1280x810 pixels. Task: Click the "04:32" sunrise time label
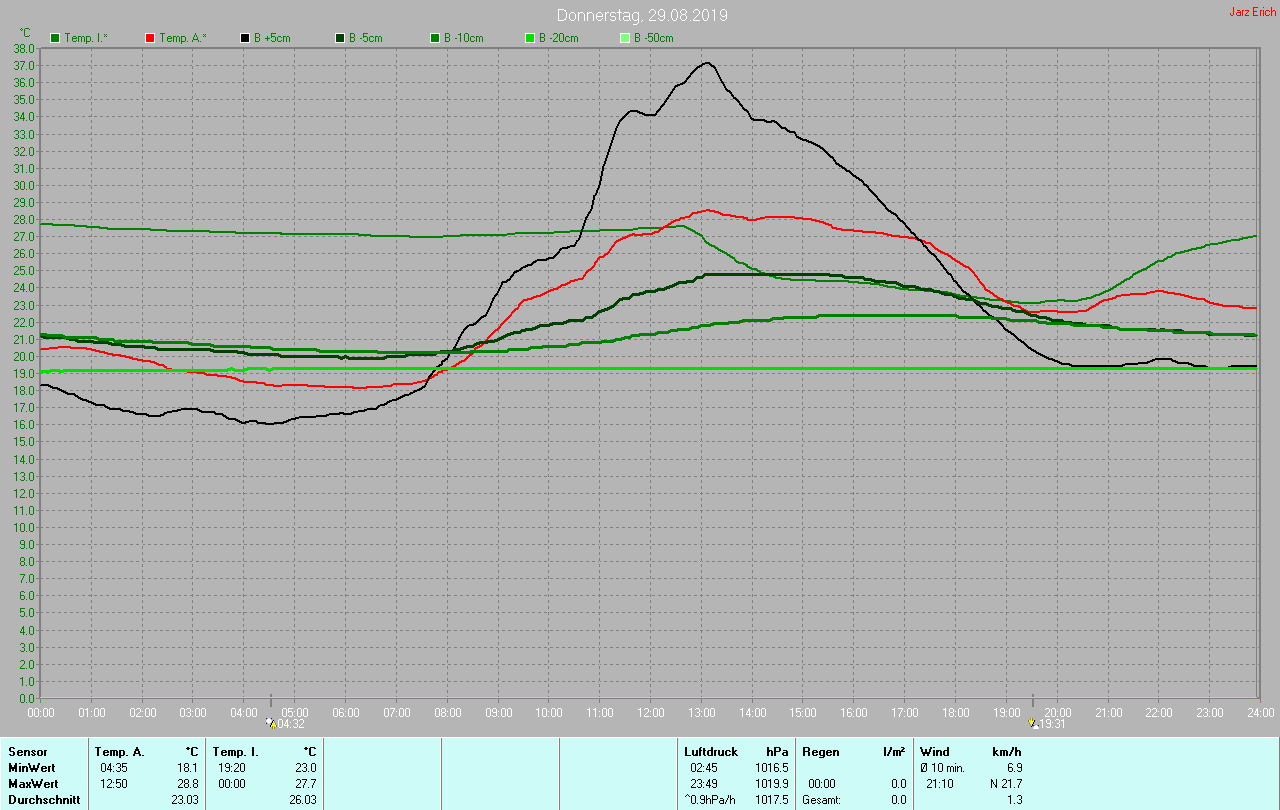291,724
